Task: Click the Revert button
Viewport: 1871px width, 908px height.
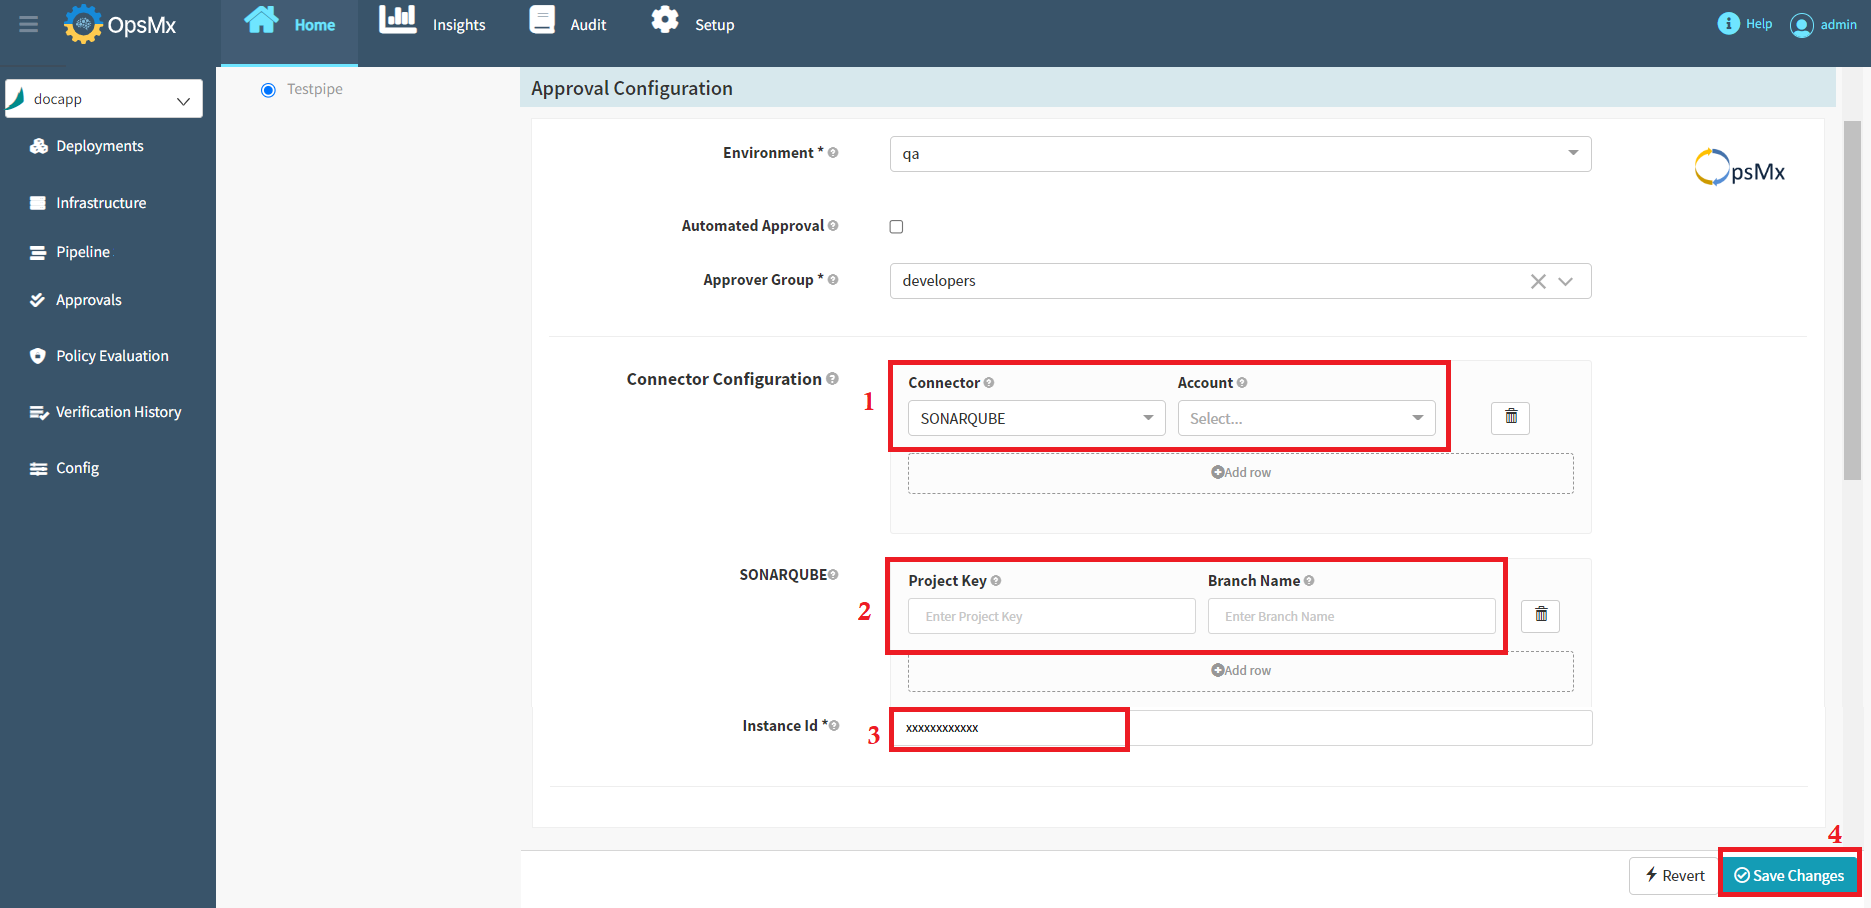Action: [x=1675, y=875]
